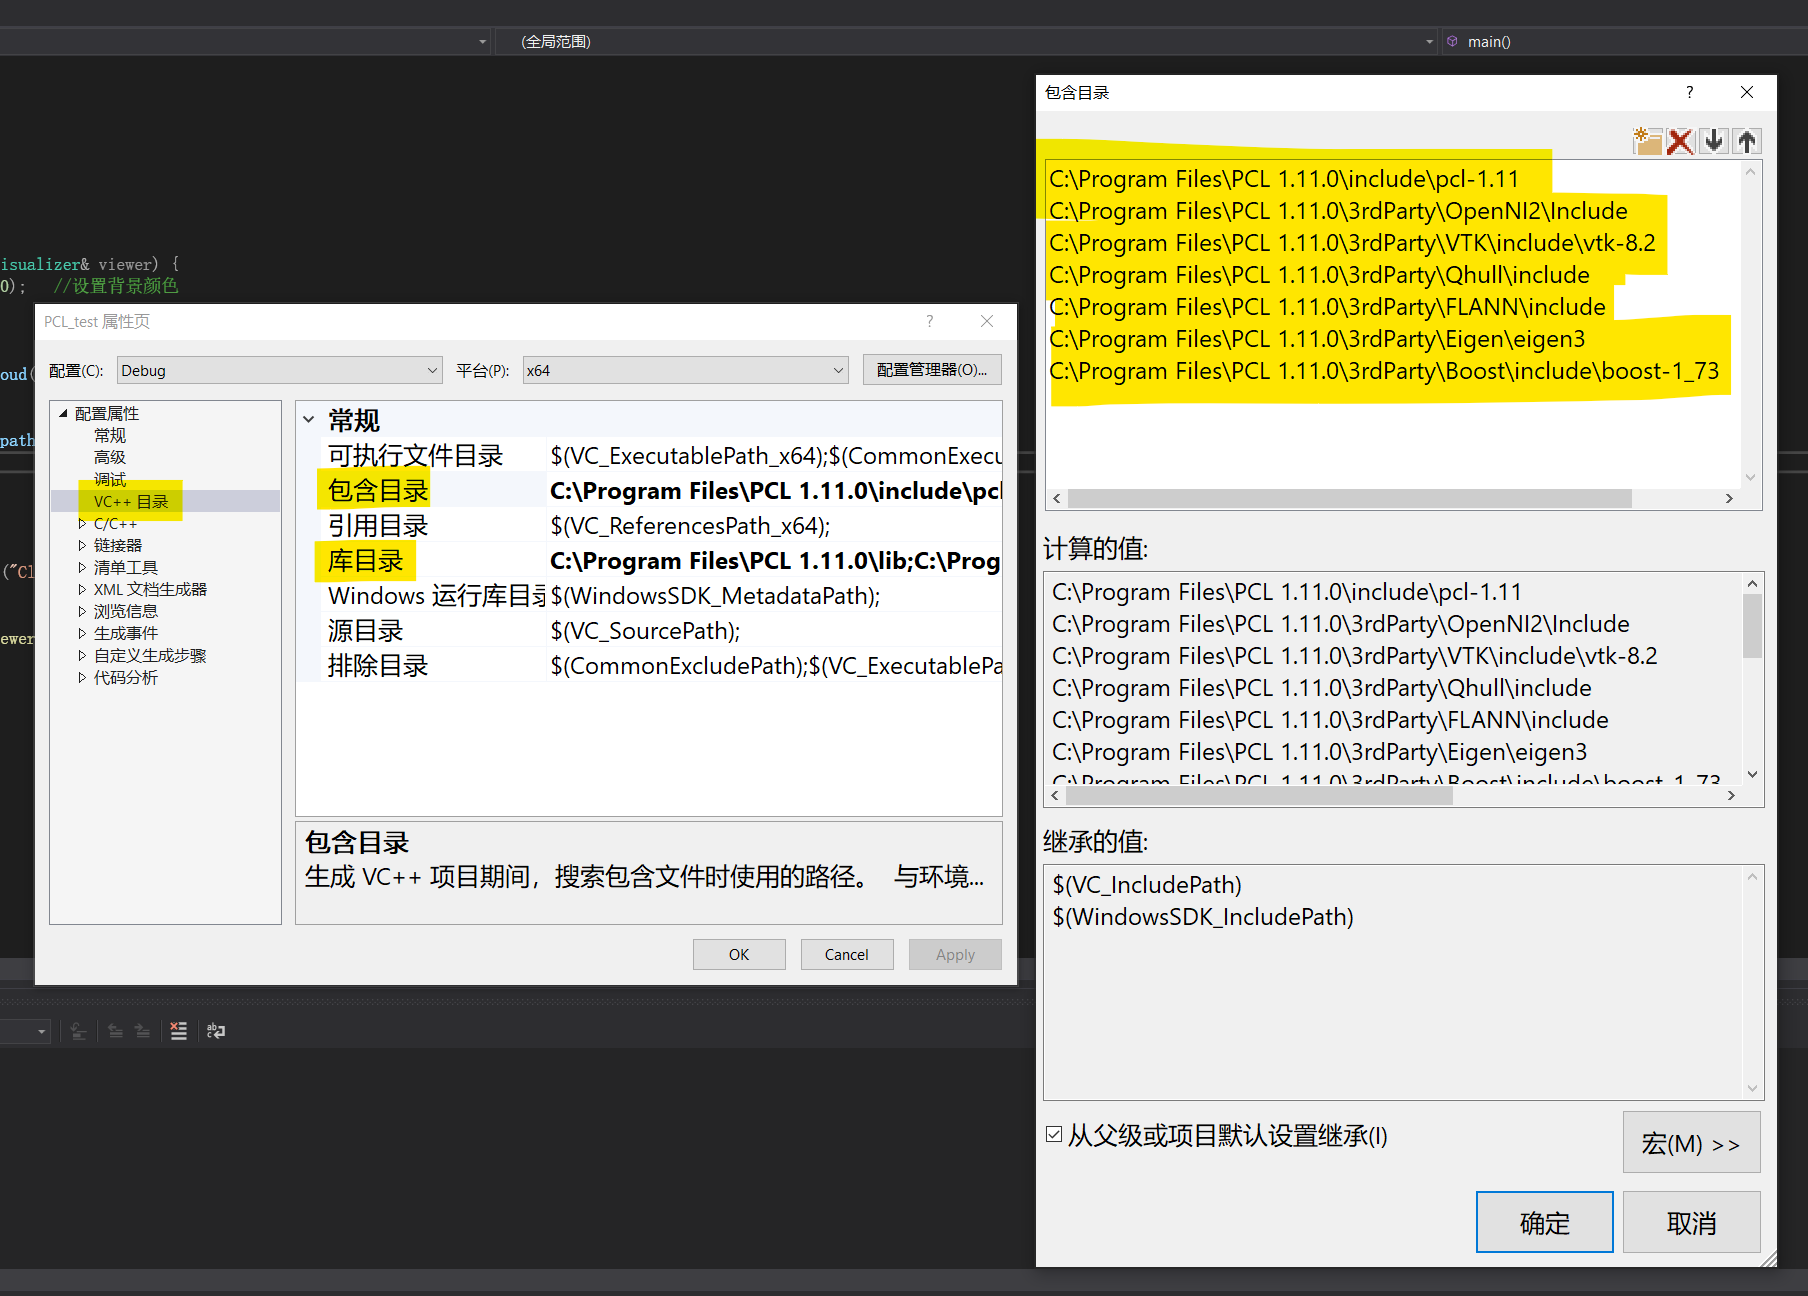Click horizontal scrollbar of 计算的值 list
The image size is (1808, 1296).
click(1259, 796)
